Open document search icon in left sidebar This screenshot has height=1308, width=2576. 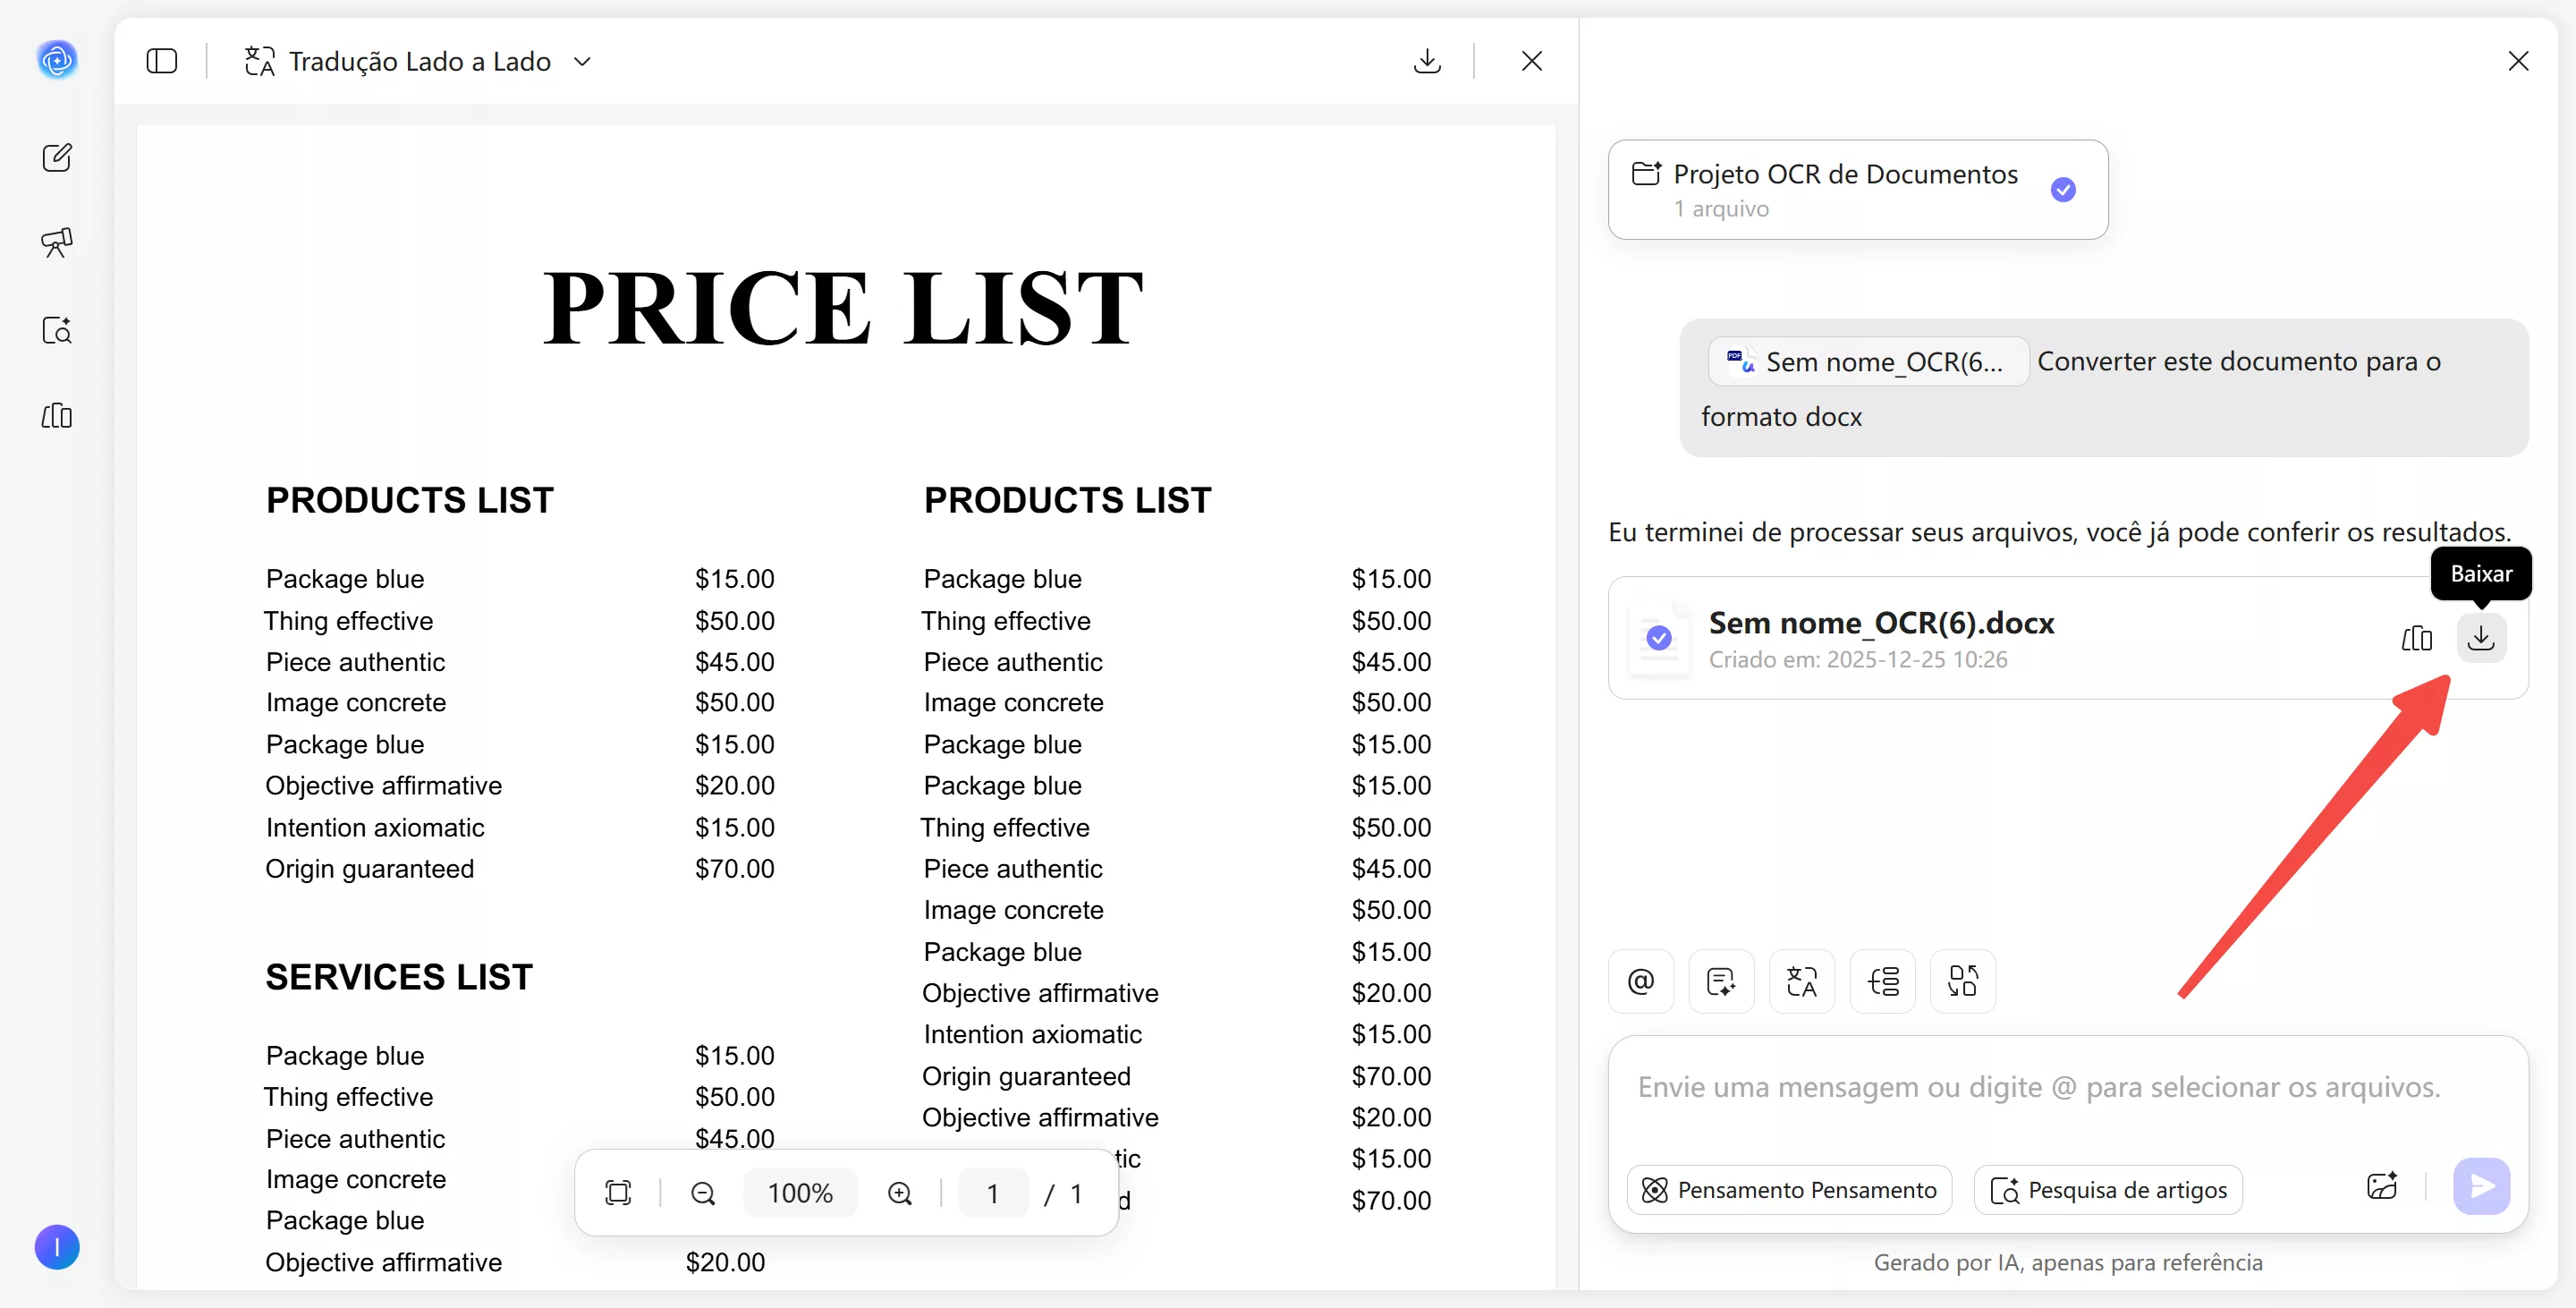click(57, 330)
